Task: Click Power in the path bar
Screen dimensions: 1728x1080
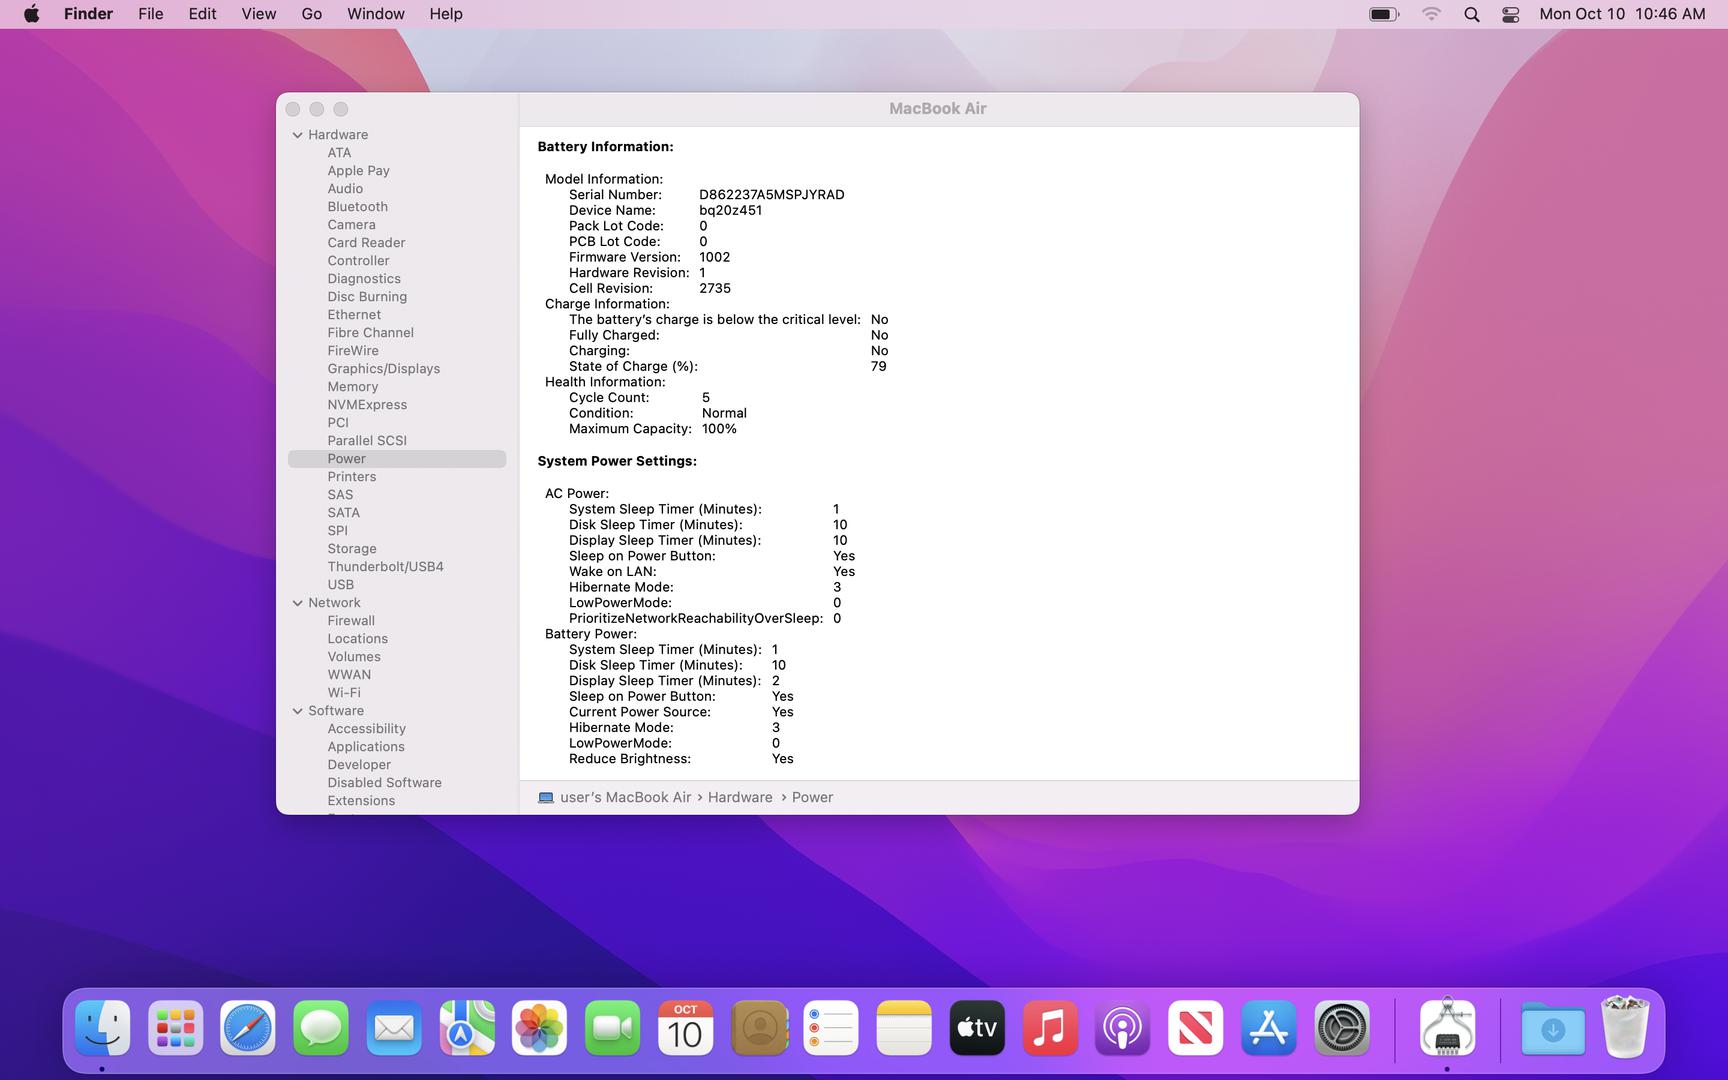Action: pyautogui.click(x=812, y=797)
